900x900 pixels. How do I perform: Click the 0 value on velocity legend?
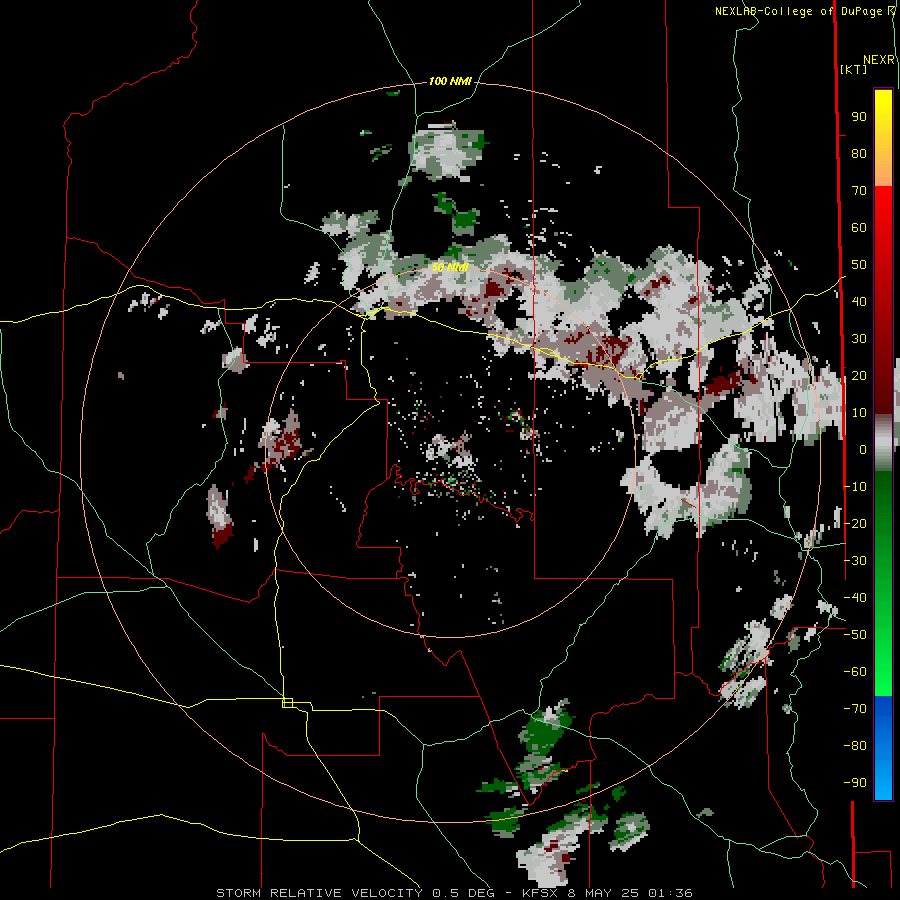coord(863,450)
